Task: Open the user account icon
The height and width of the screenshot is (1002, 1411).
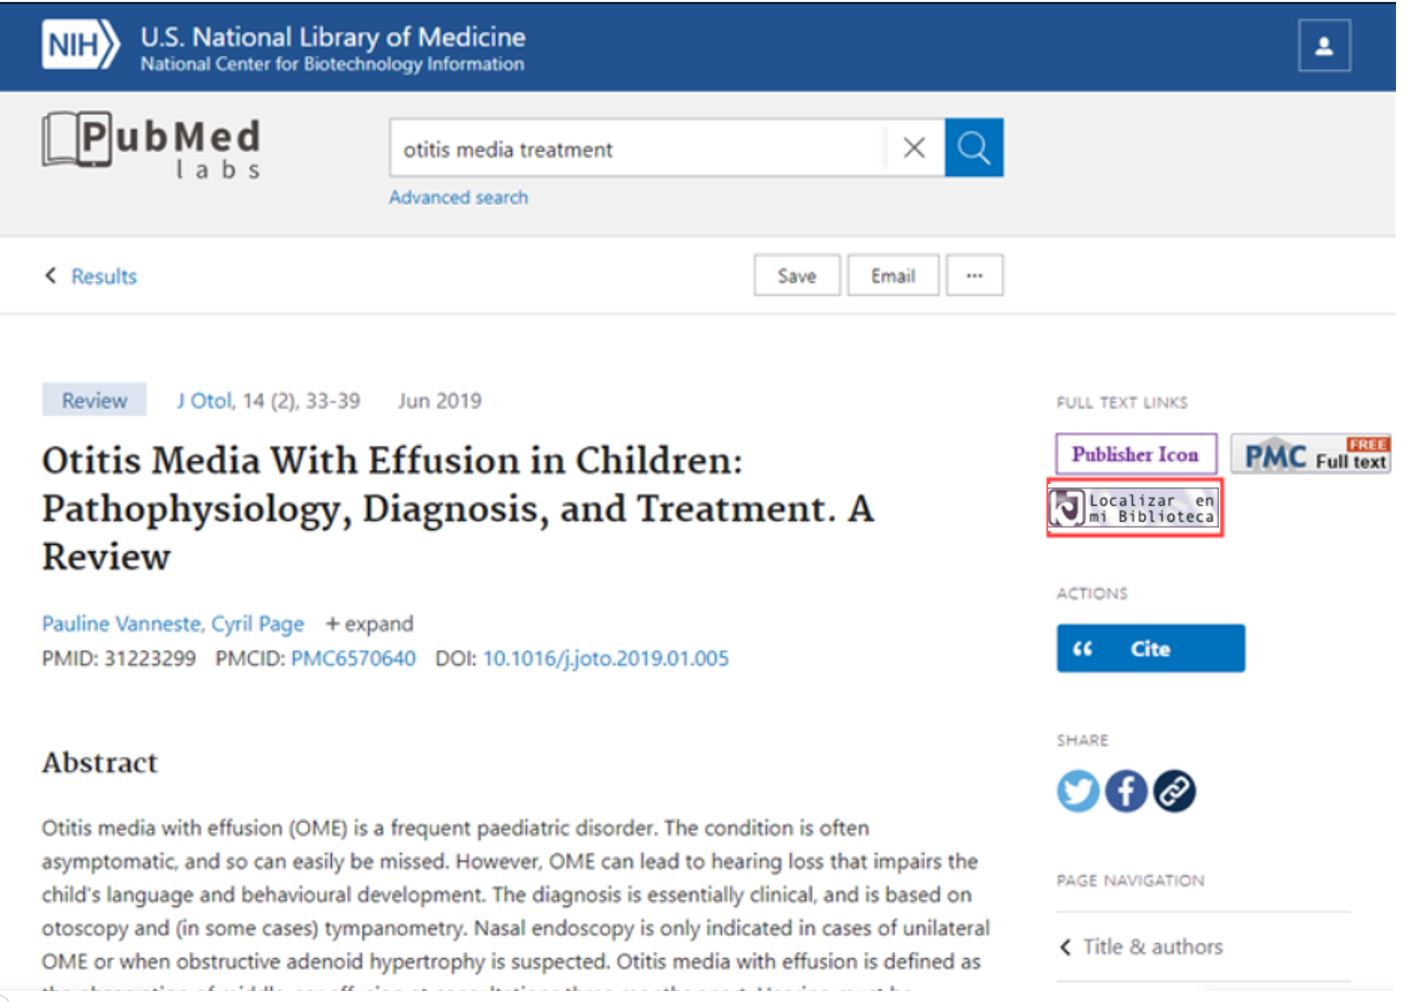Action: tap(1323, 46)
